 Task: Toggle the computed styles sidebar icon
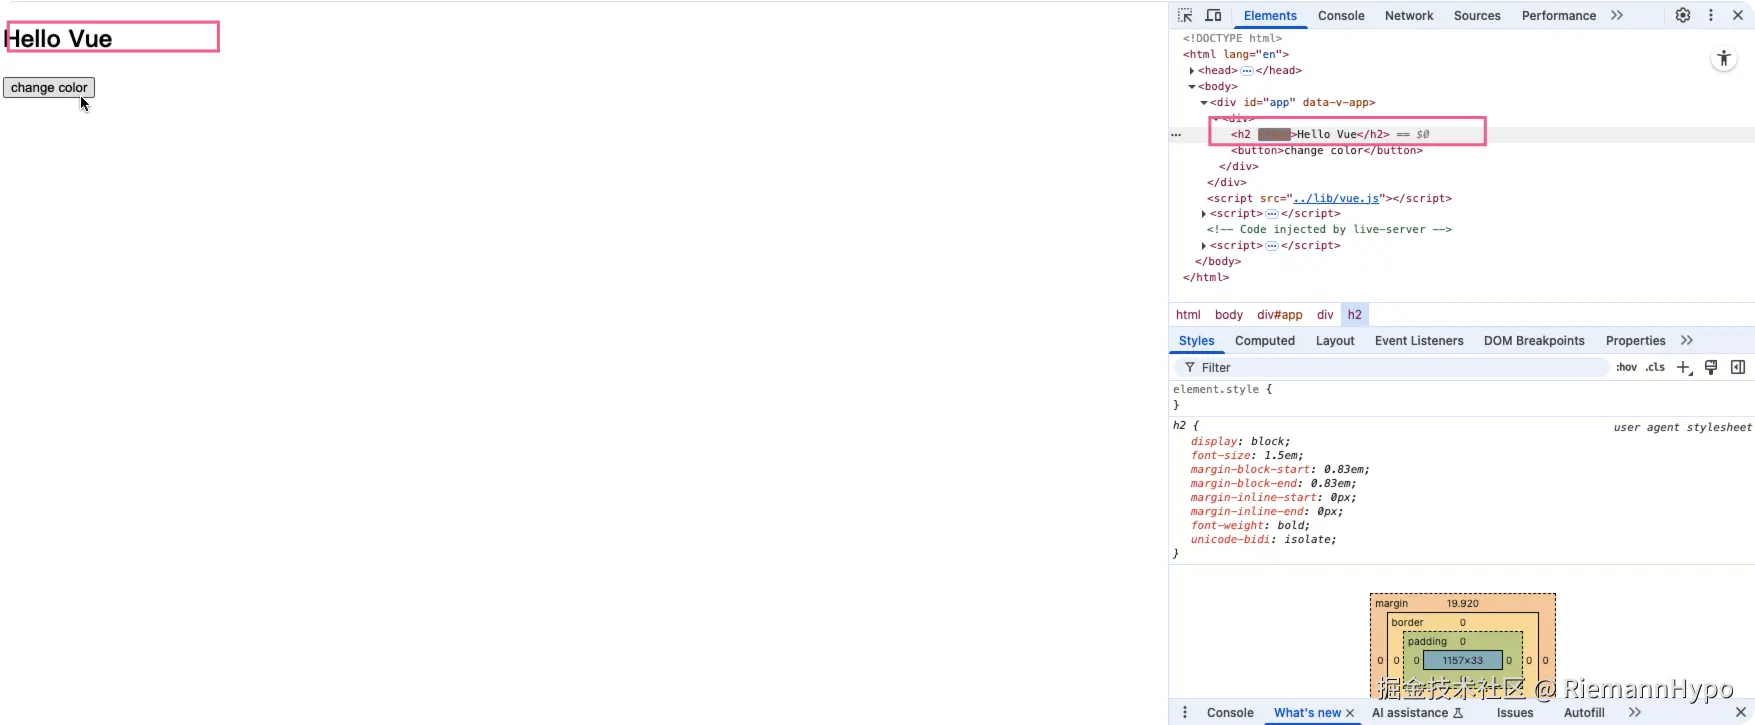[x=1738, y=368]
